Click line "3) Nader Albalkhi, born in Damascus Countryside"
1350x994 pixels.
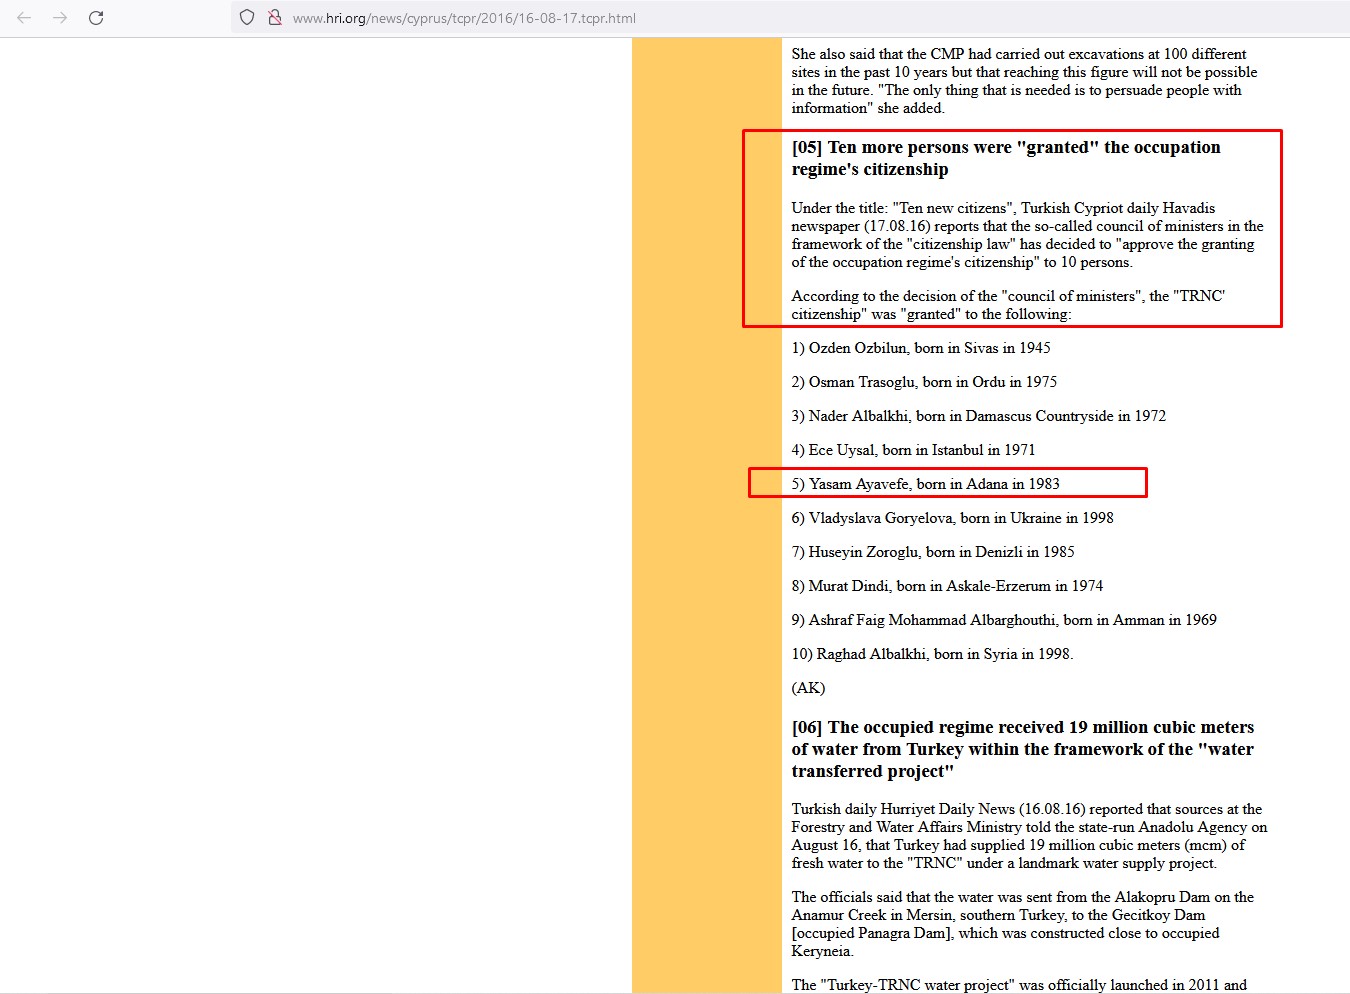click(978, 416)
